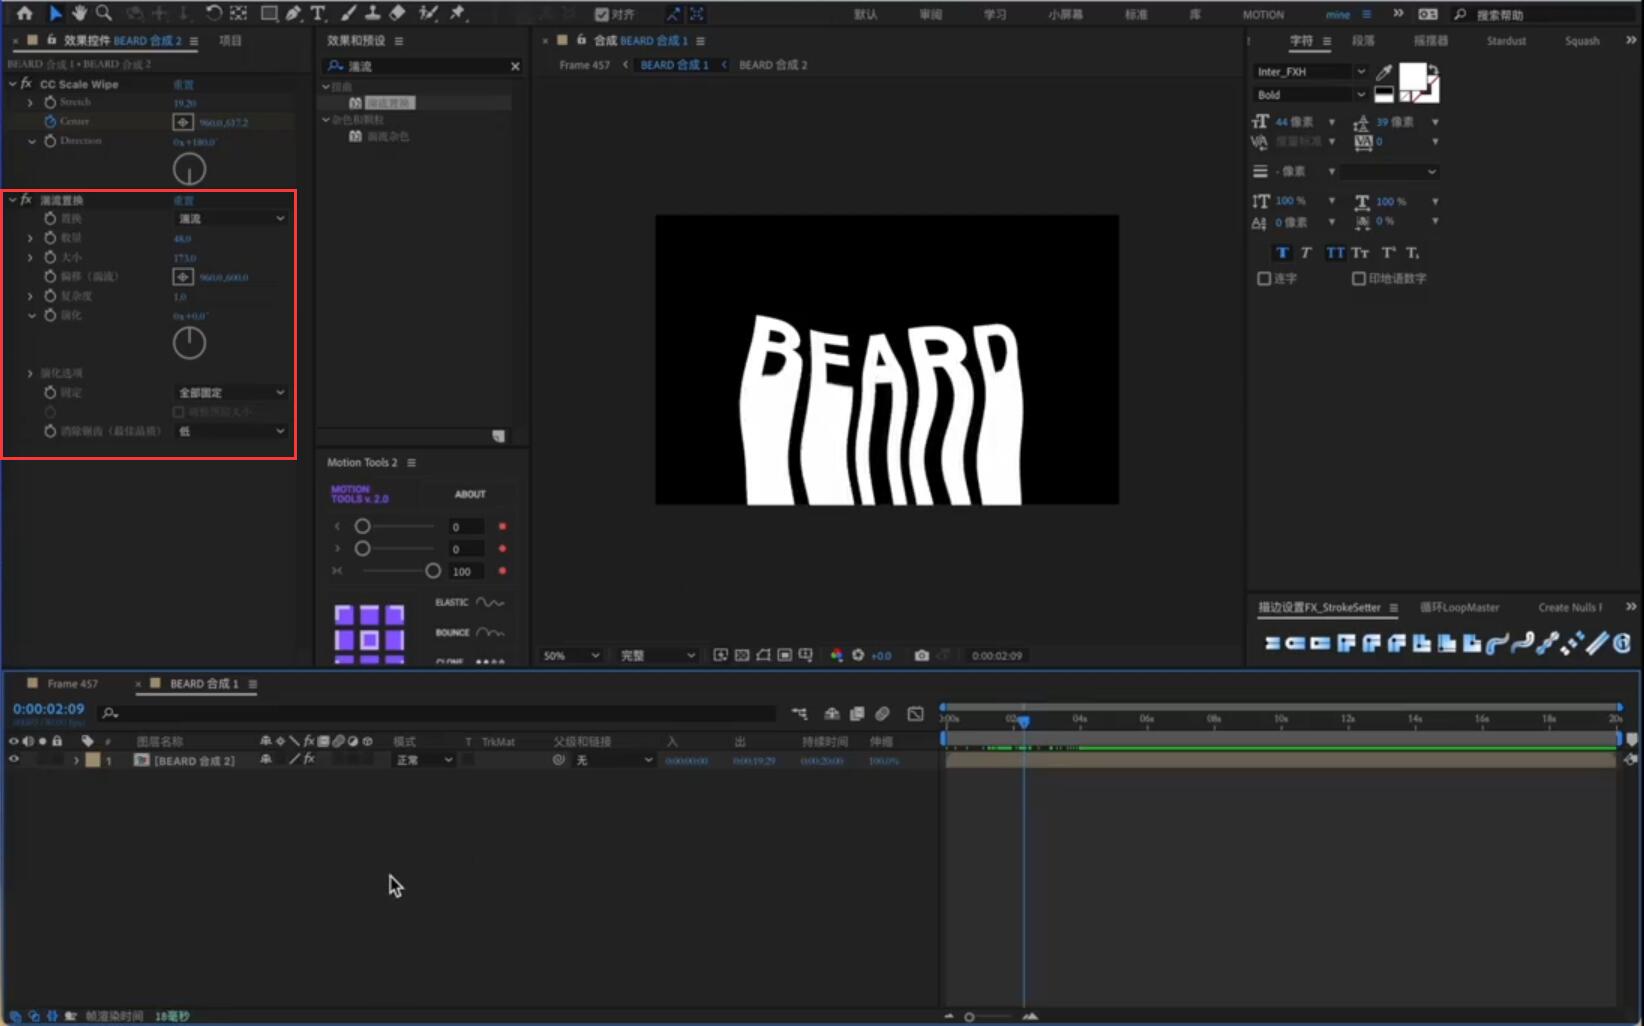Open the resolution dropdown showing 完整
Screen dimensions: 1644x1026
[x=658, y=656]
